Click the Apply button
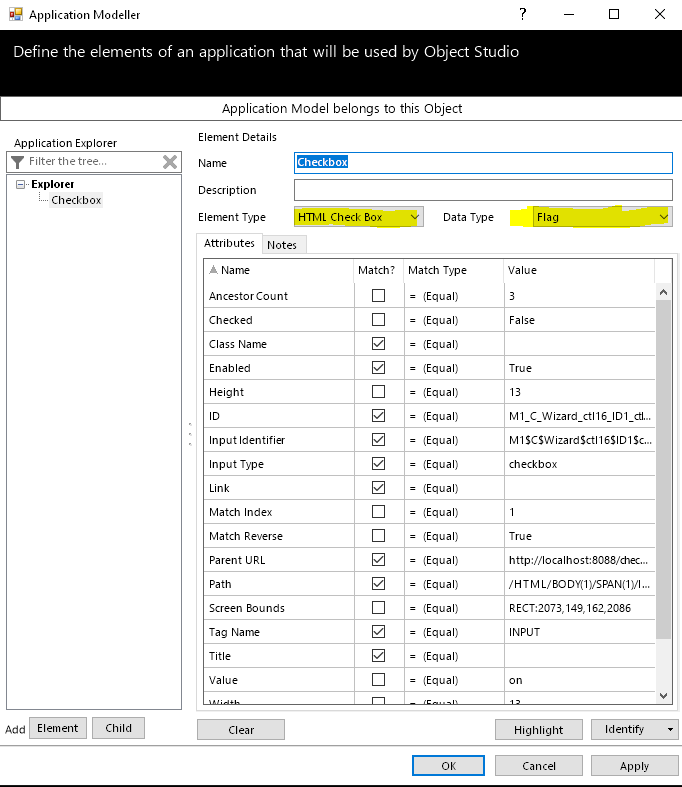Screen dimensions: 682x787 (x=634, y=765)
